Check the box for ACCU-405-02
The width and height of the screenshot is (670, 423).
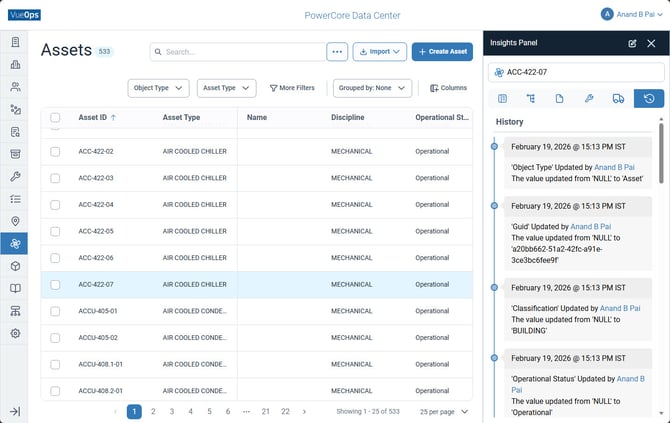[55, 338]
